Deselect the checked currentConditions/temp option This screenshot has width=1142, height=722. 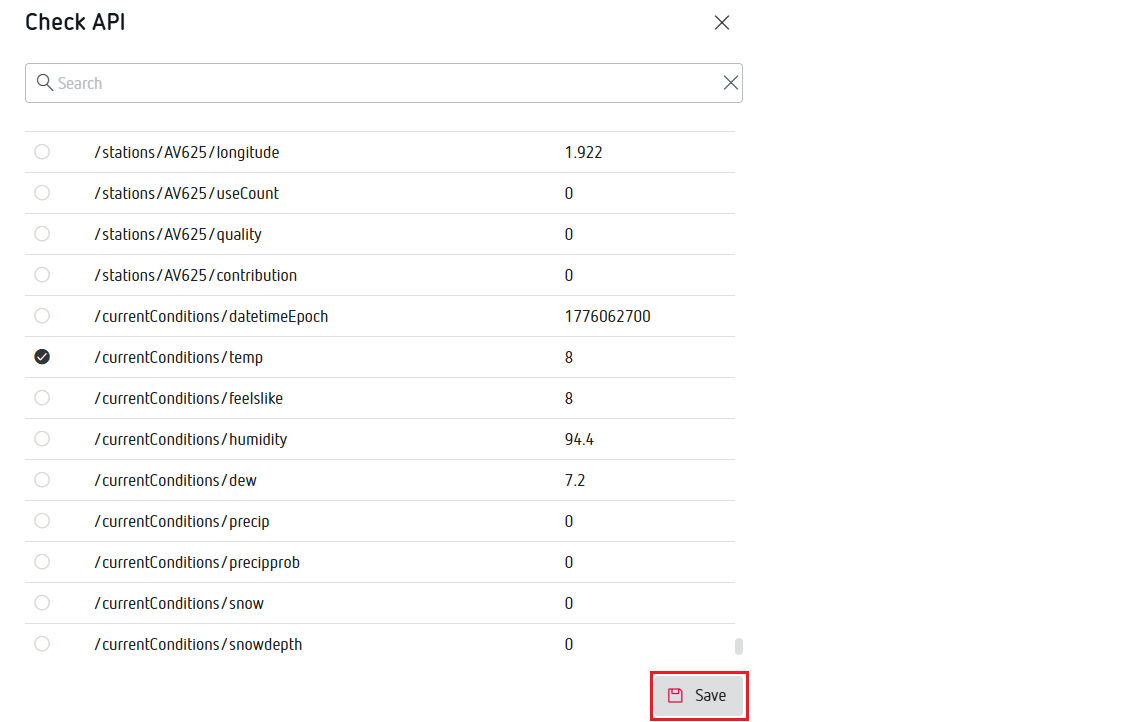pyautogui.click(x=42, y=357)
